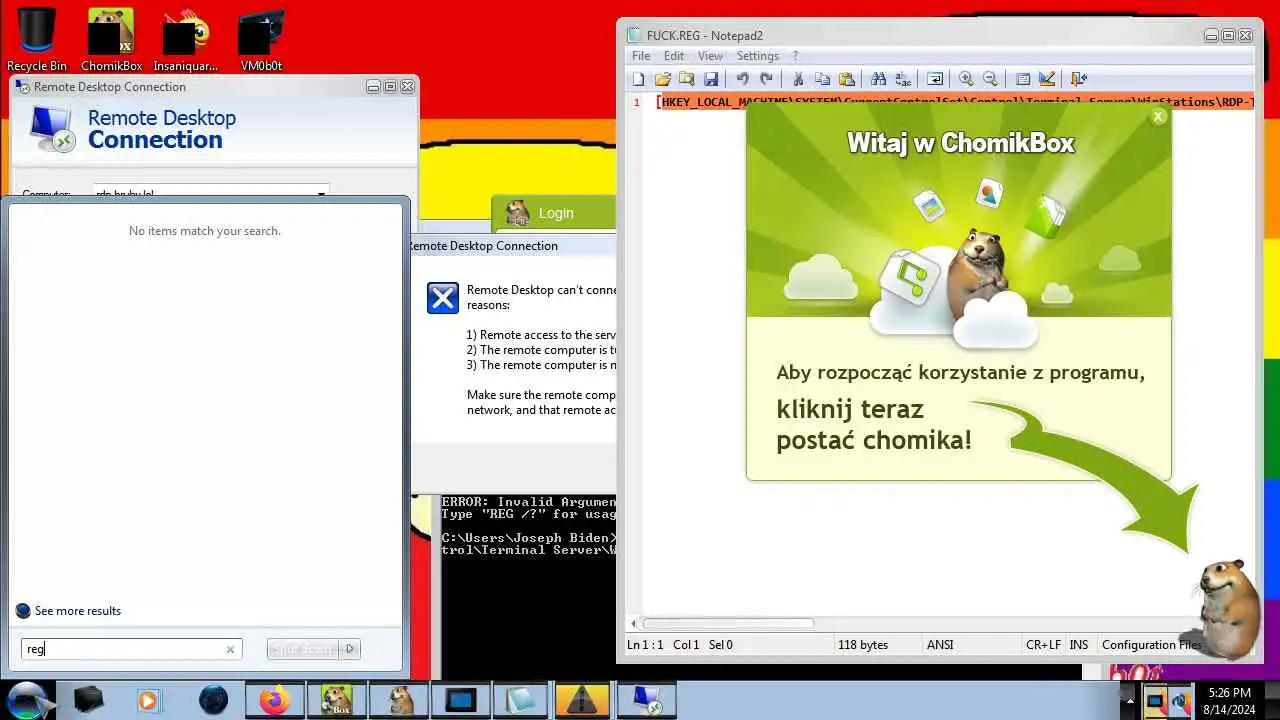Switch to the Login tab
Viewport: 1280px width, 720px height.
[x=553, y=213]
